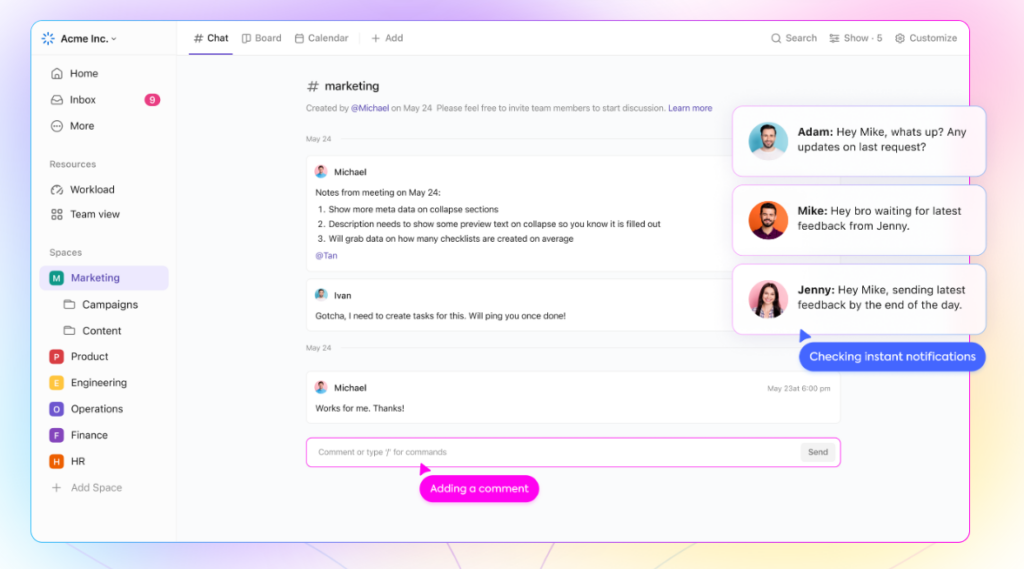This screenshot has width=1024, height=569.
Task: Click the plus icon beside Add Space
Action: pos(57,487)
